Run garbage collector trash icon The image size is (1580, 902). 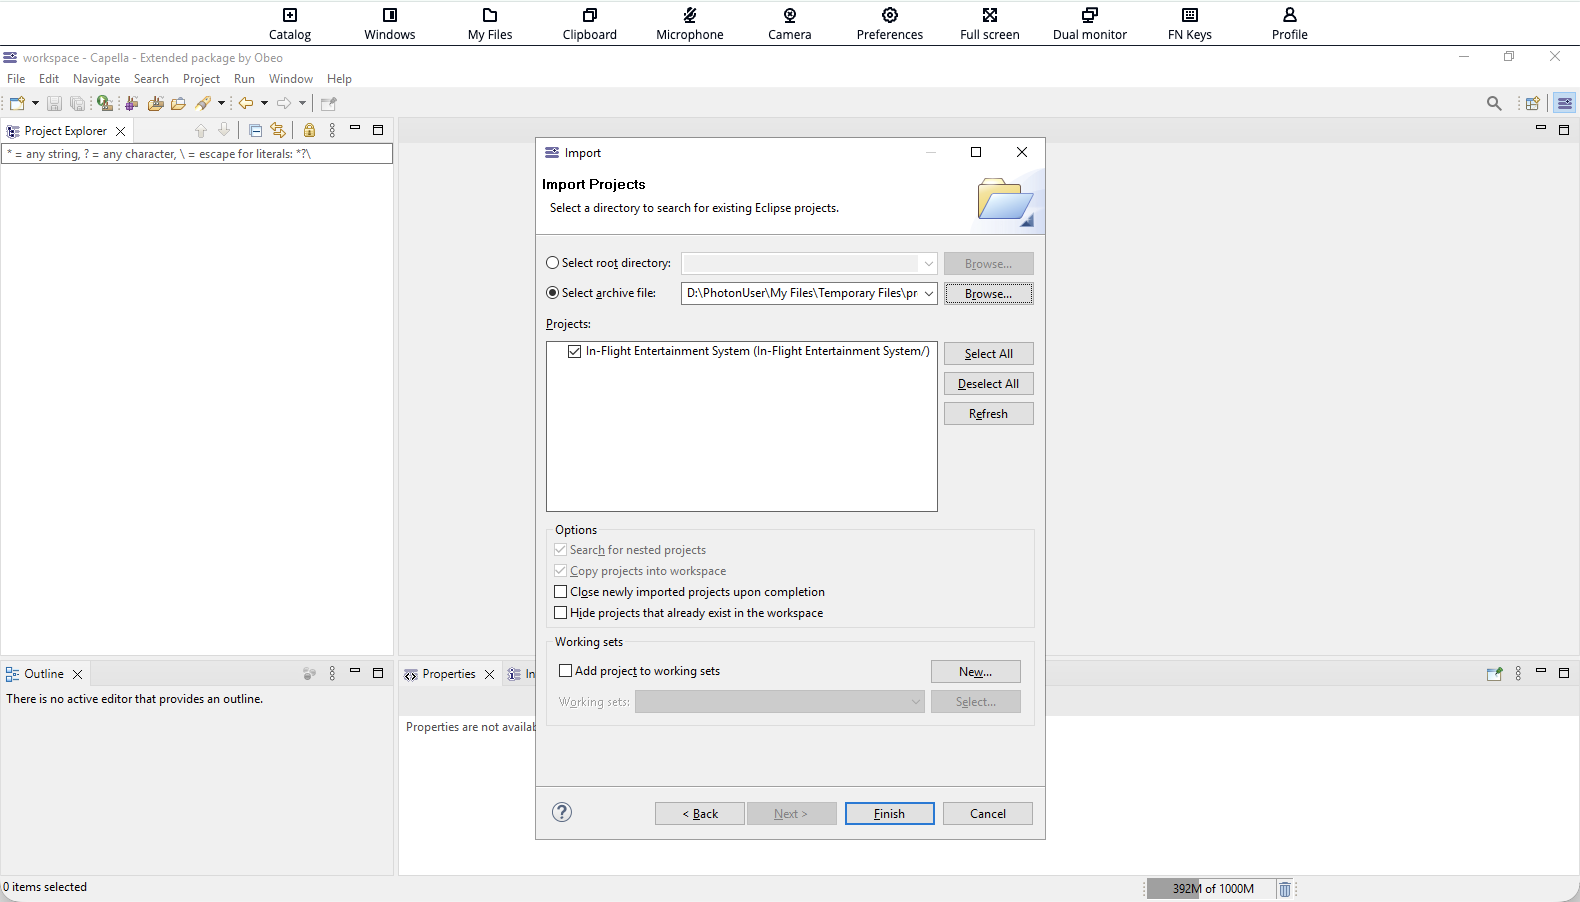tap(1285, 889)
